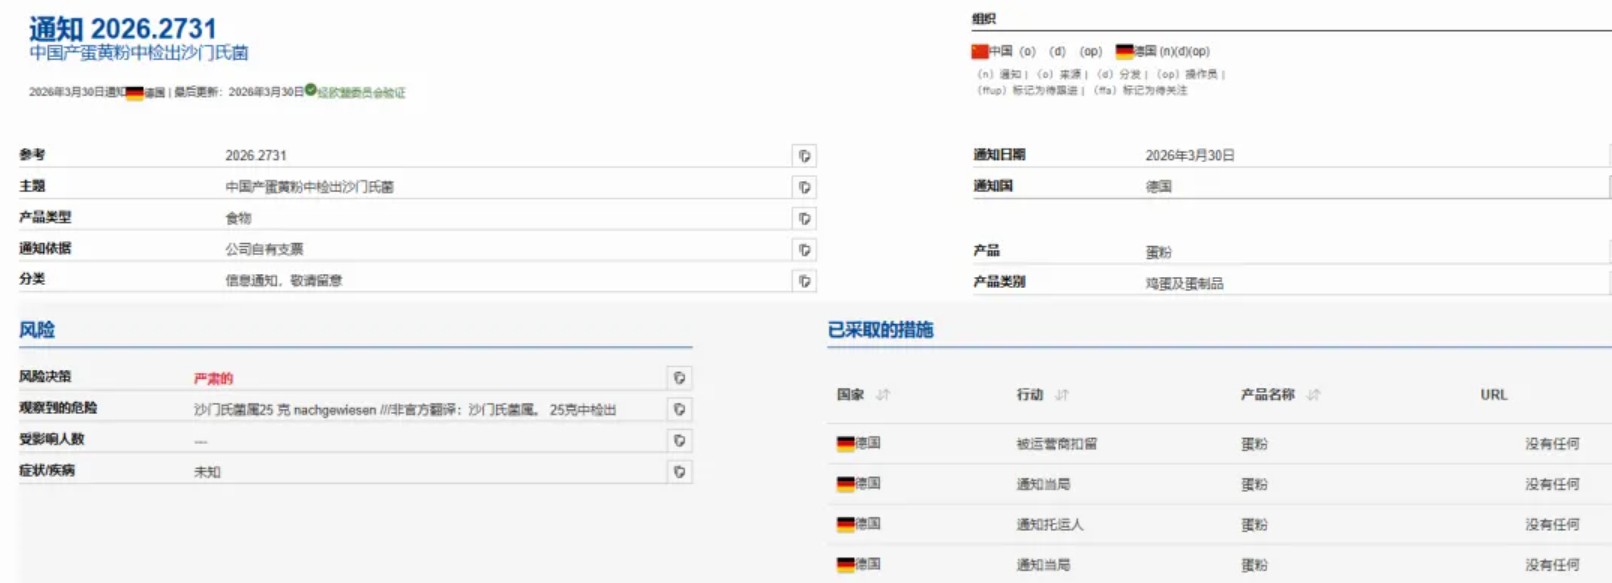Click the 产品类别 value 鸡蛋及蛋制品
The height and width of the screenshot is (583, 1612).
[x=1184, y=284]
